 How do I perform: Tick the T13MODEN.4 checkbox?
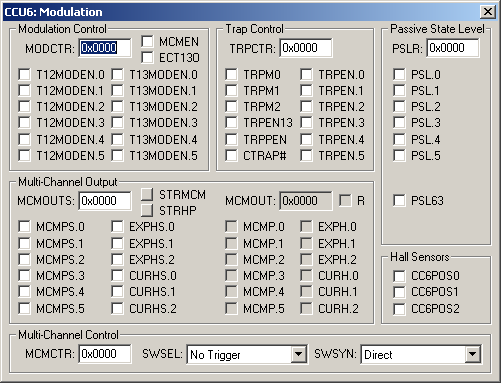point(117,139)
